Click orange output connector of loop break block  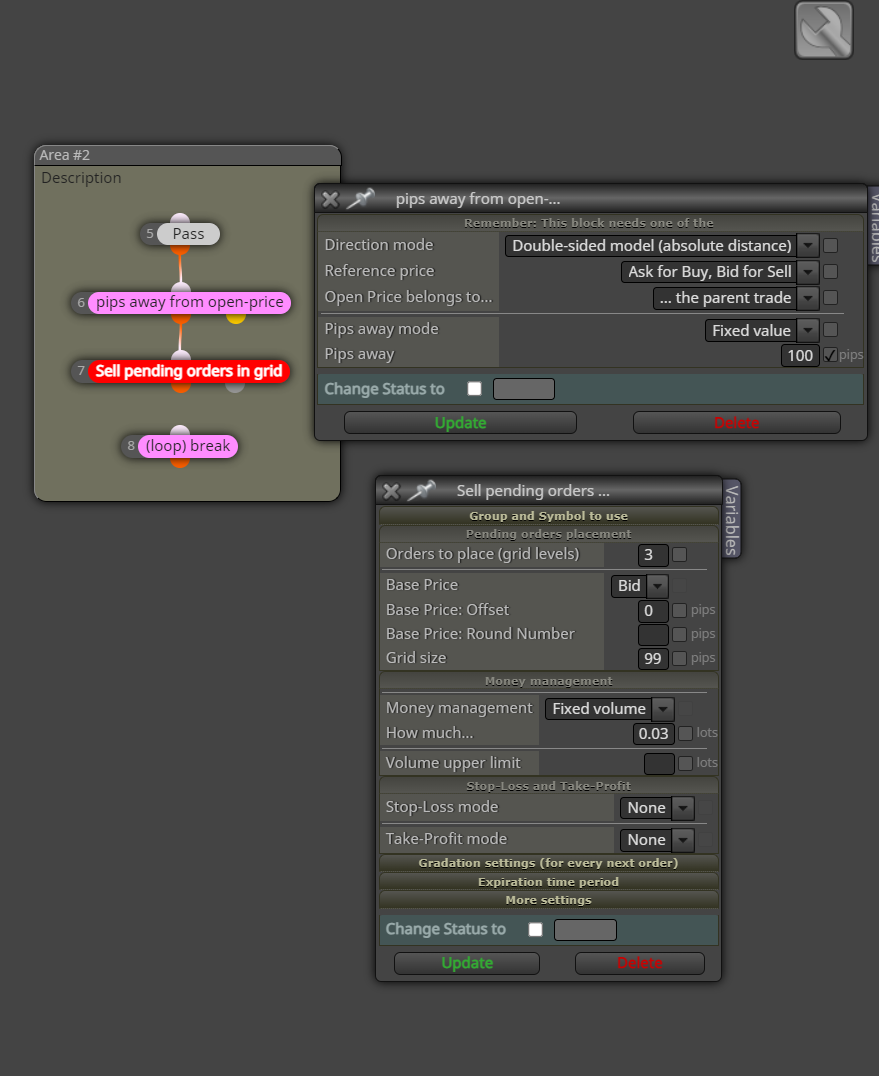180,462
